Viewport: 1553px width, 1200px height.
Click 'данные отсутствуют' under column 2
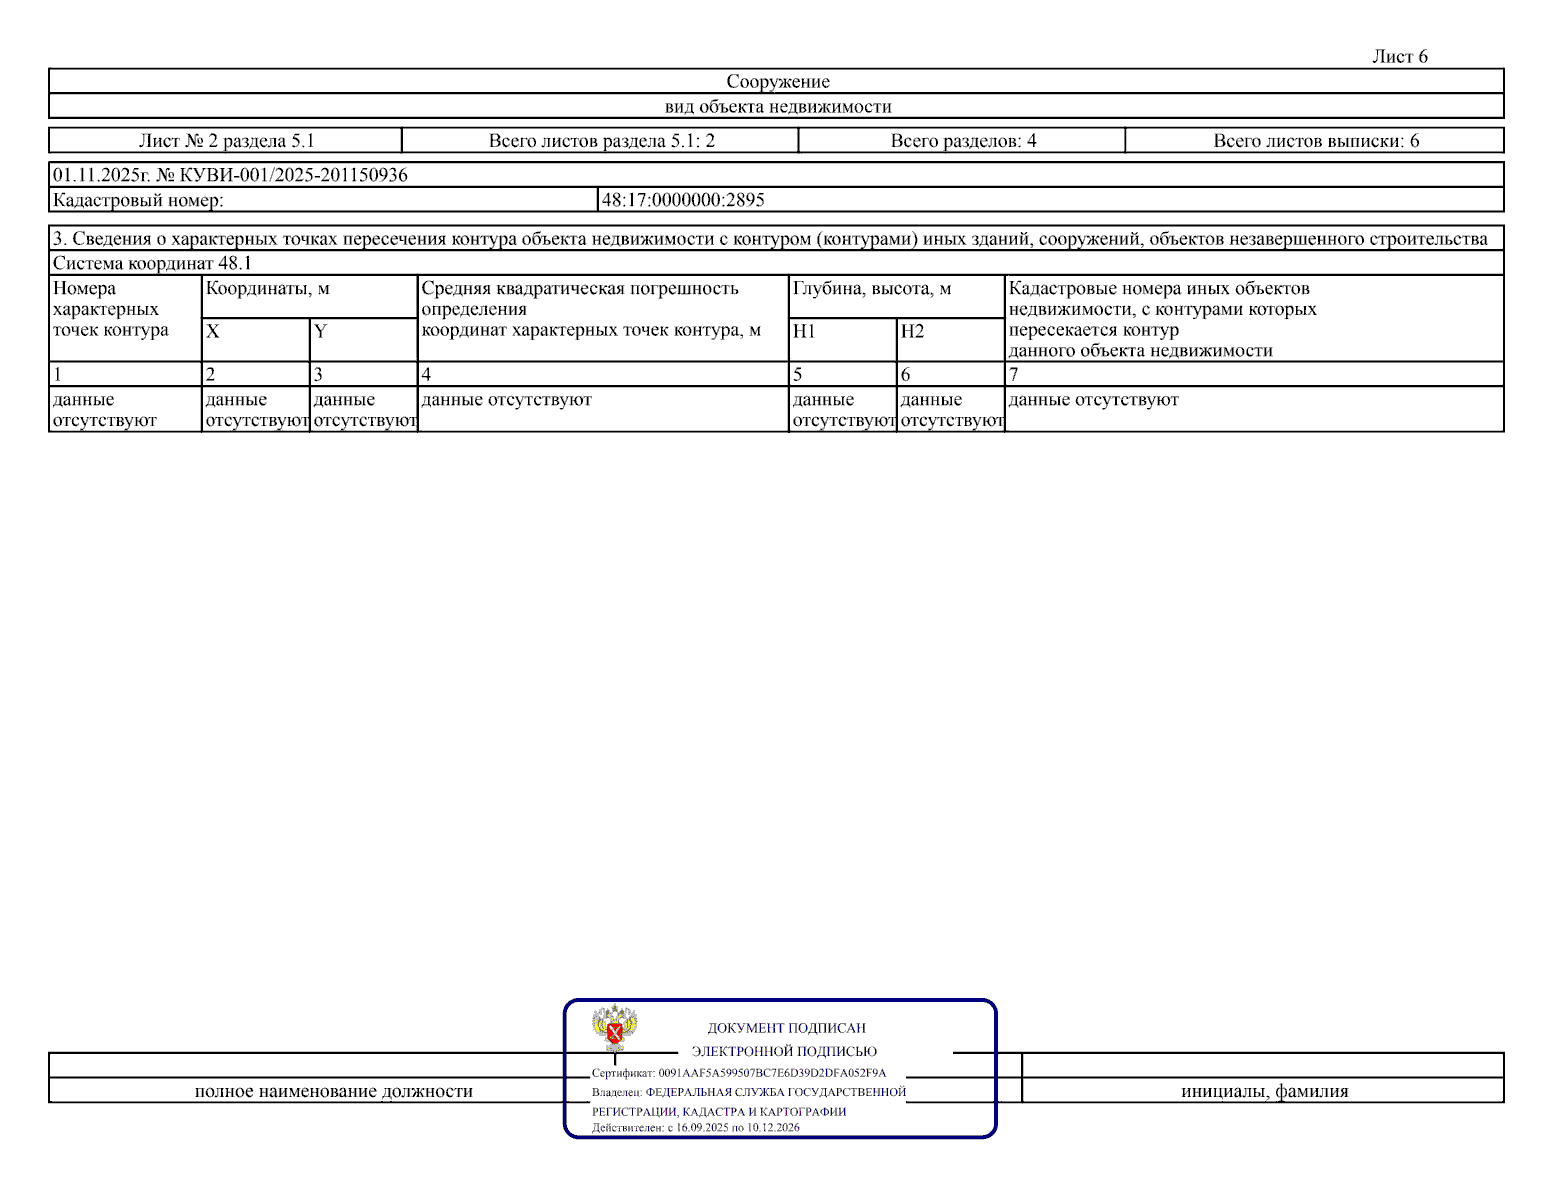coord(257,410)
